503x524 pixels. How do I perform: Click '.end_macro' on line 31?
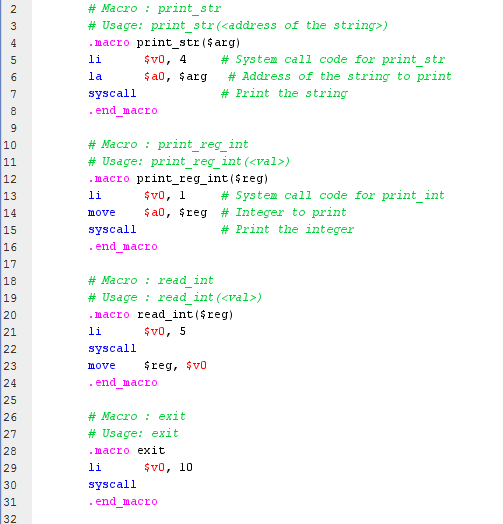[x=123, y=502]
